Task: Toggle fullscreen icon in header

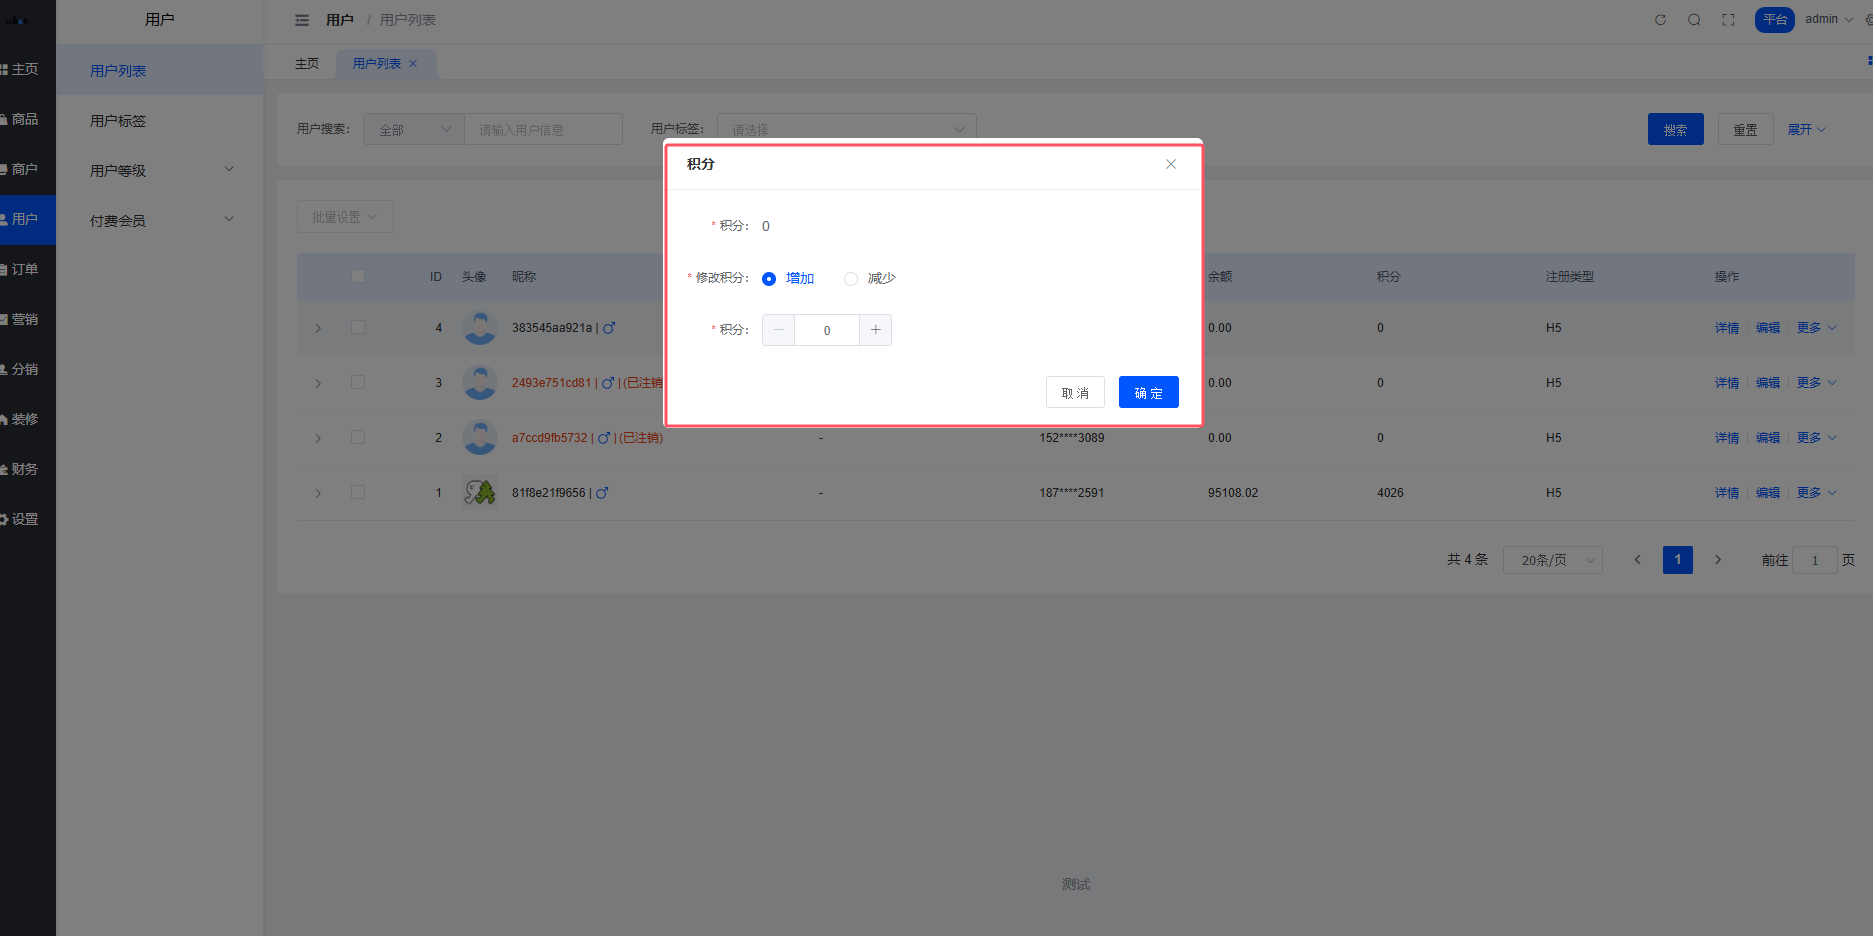Action: click(x=1728, y=20)
